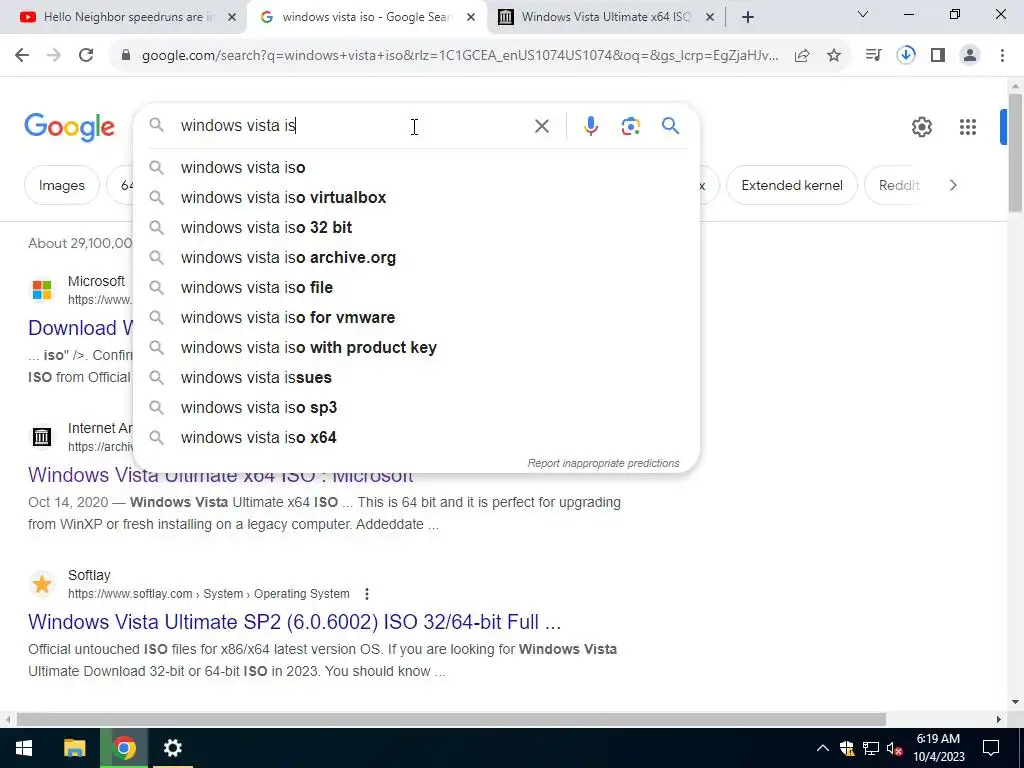Choose suggestion windows vista iso for vmware
1024x768 pixels.
(416, 317)
